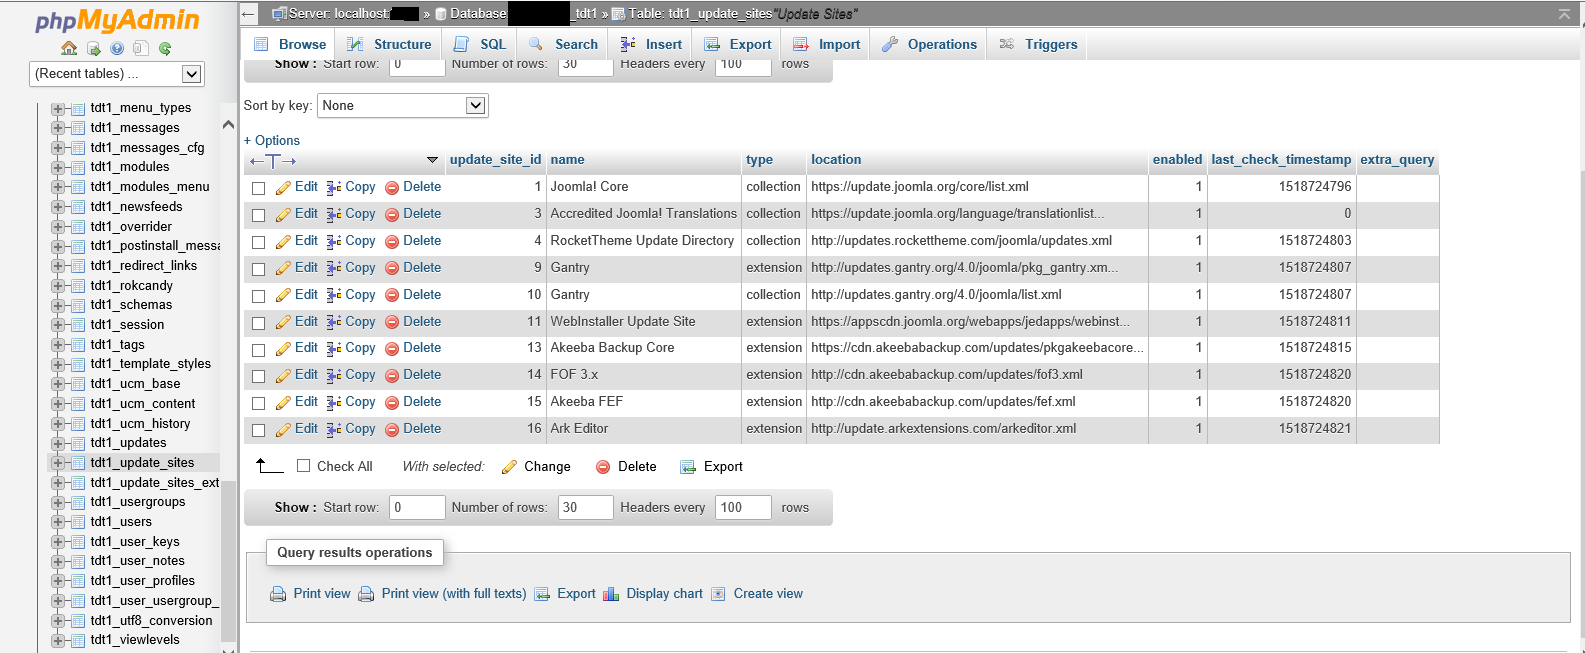Toggle full texts via the ←T→ header icon
1585x653 pixels.
(x=273, y=161)
